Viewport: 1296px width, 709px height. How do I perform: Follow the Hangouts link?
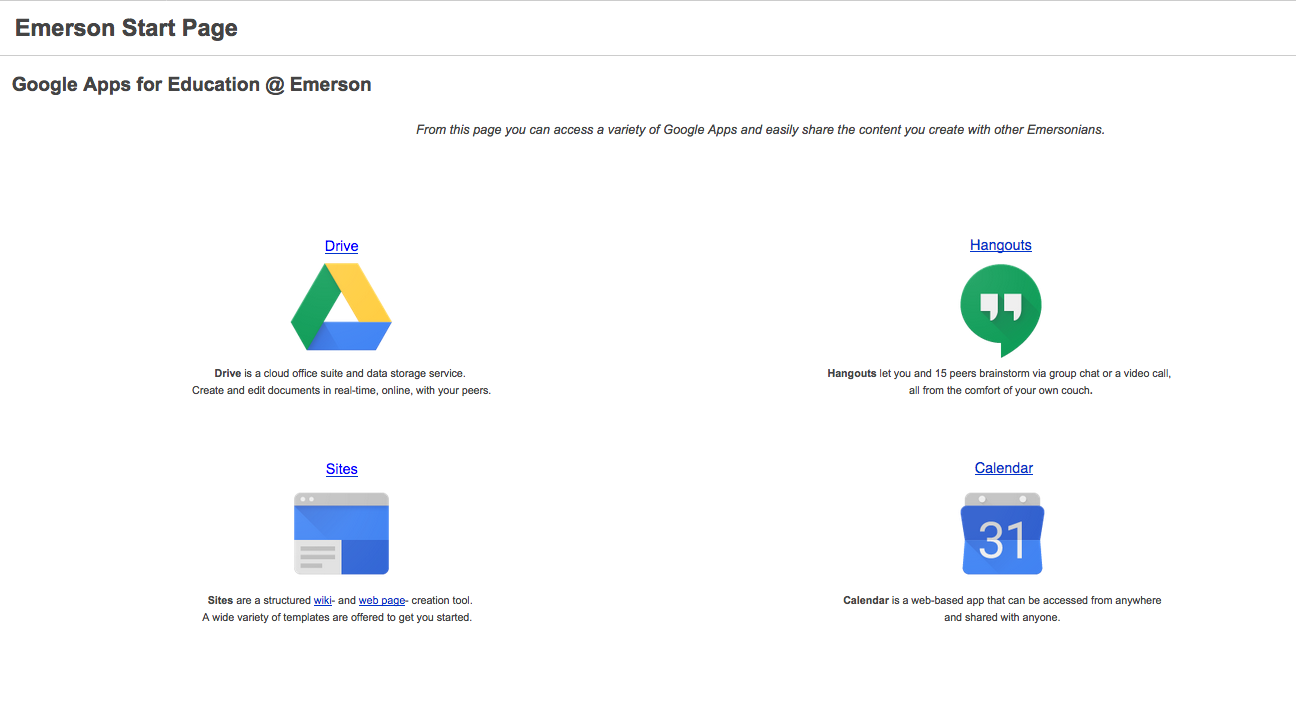[x=1001, y=245]
